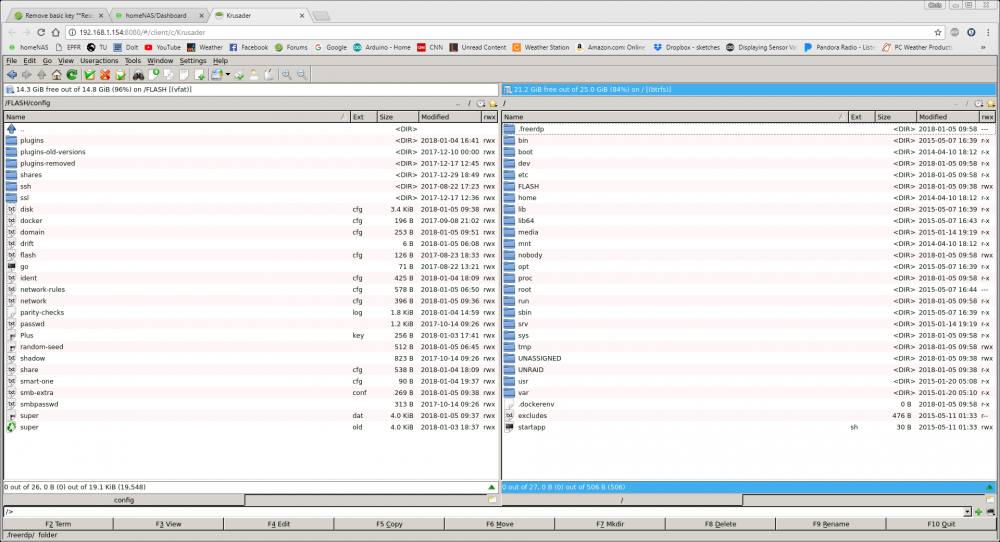Click the F5 Copy button
1000x542 pixels.
[389, 524]
